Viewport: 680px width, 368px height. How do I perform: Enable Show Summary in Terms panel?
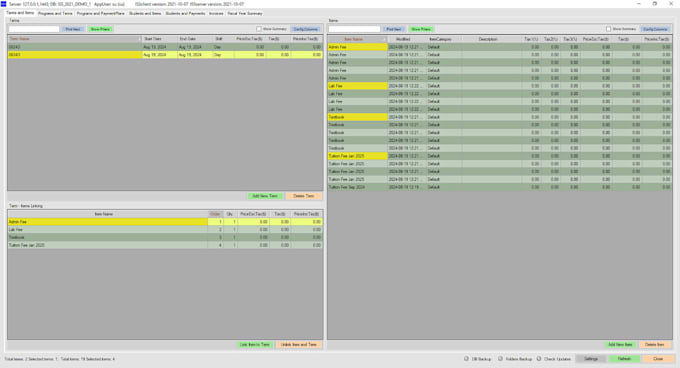259,29
